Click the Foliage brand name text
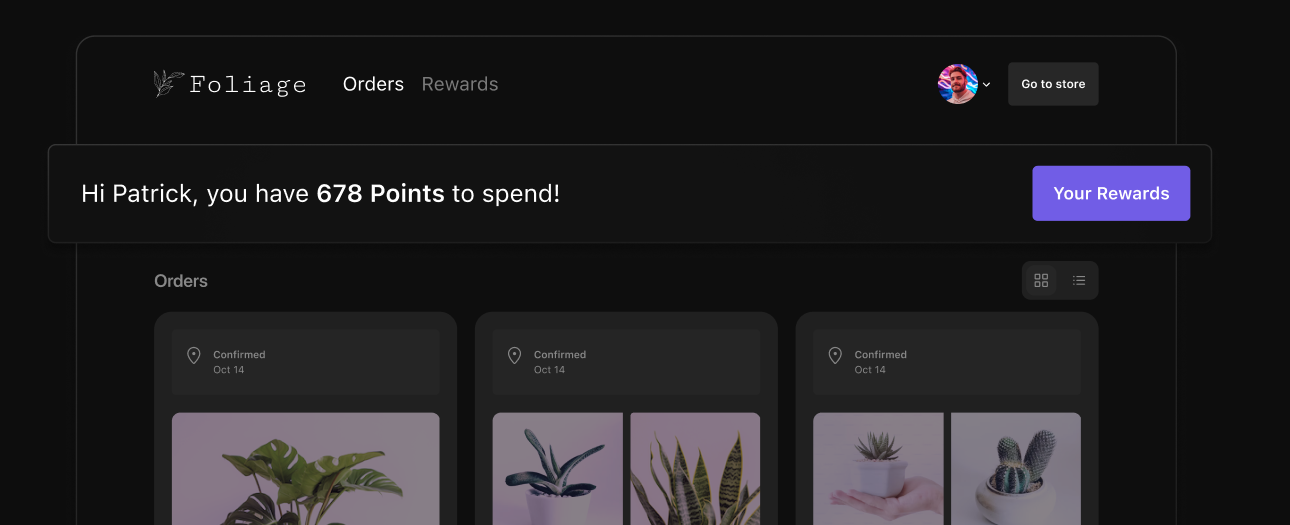 [248, 85]
